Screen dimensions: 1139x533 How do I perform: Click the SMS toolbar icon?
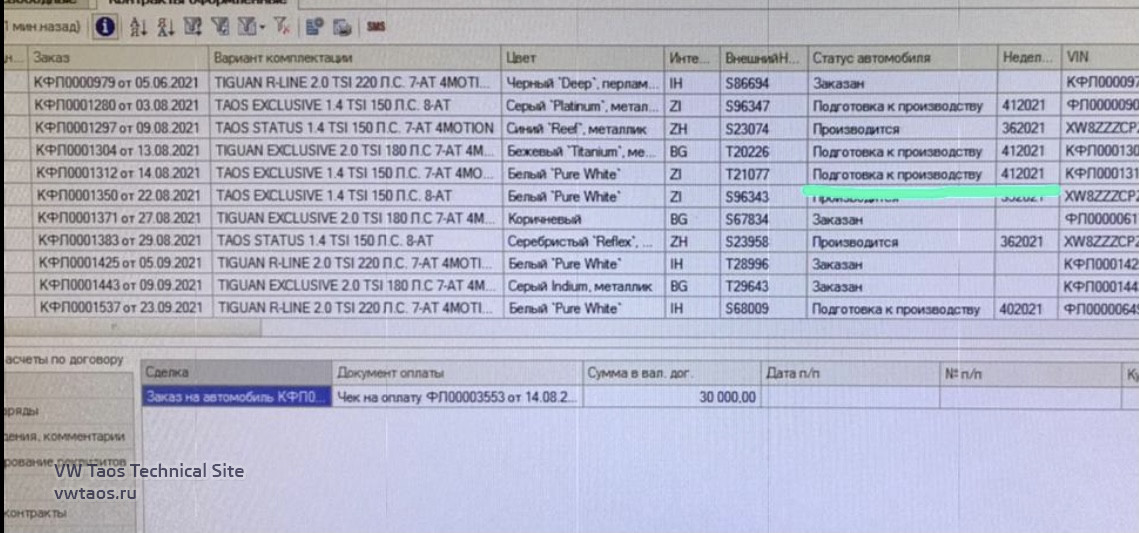pos(376,26)
